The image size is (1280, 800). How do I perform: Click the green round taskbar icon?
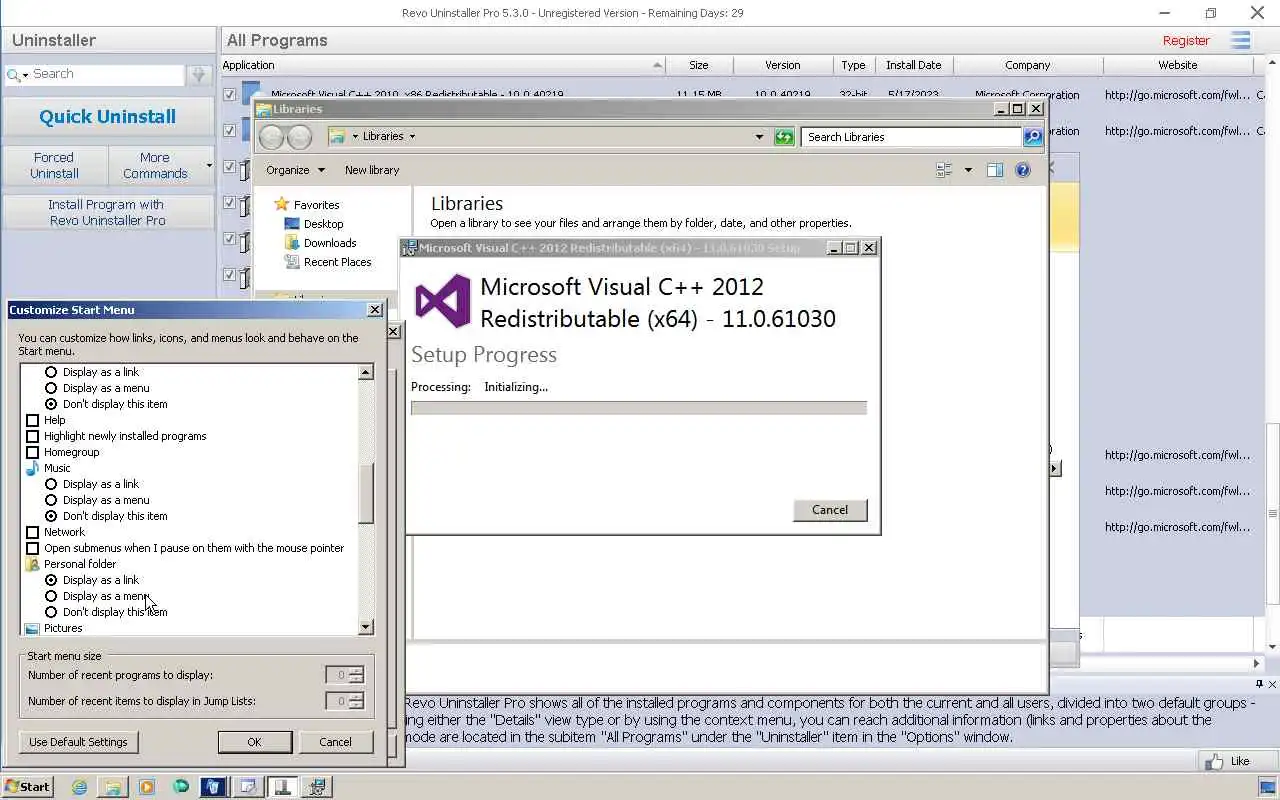[181, 787]
